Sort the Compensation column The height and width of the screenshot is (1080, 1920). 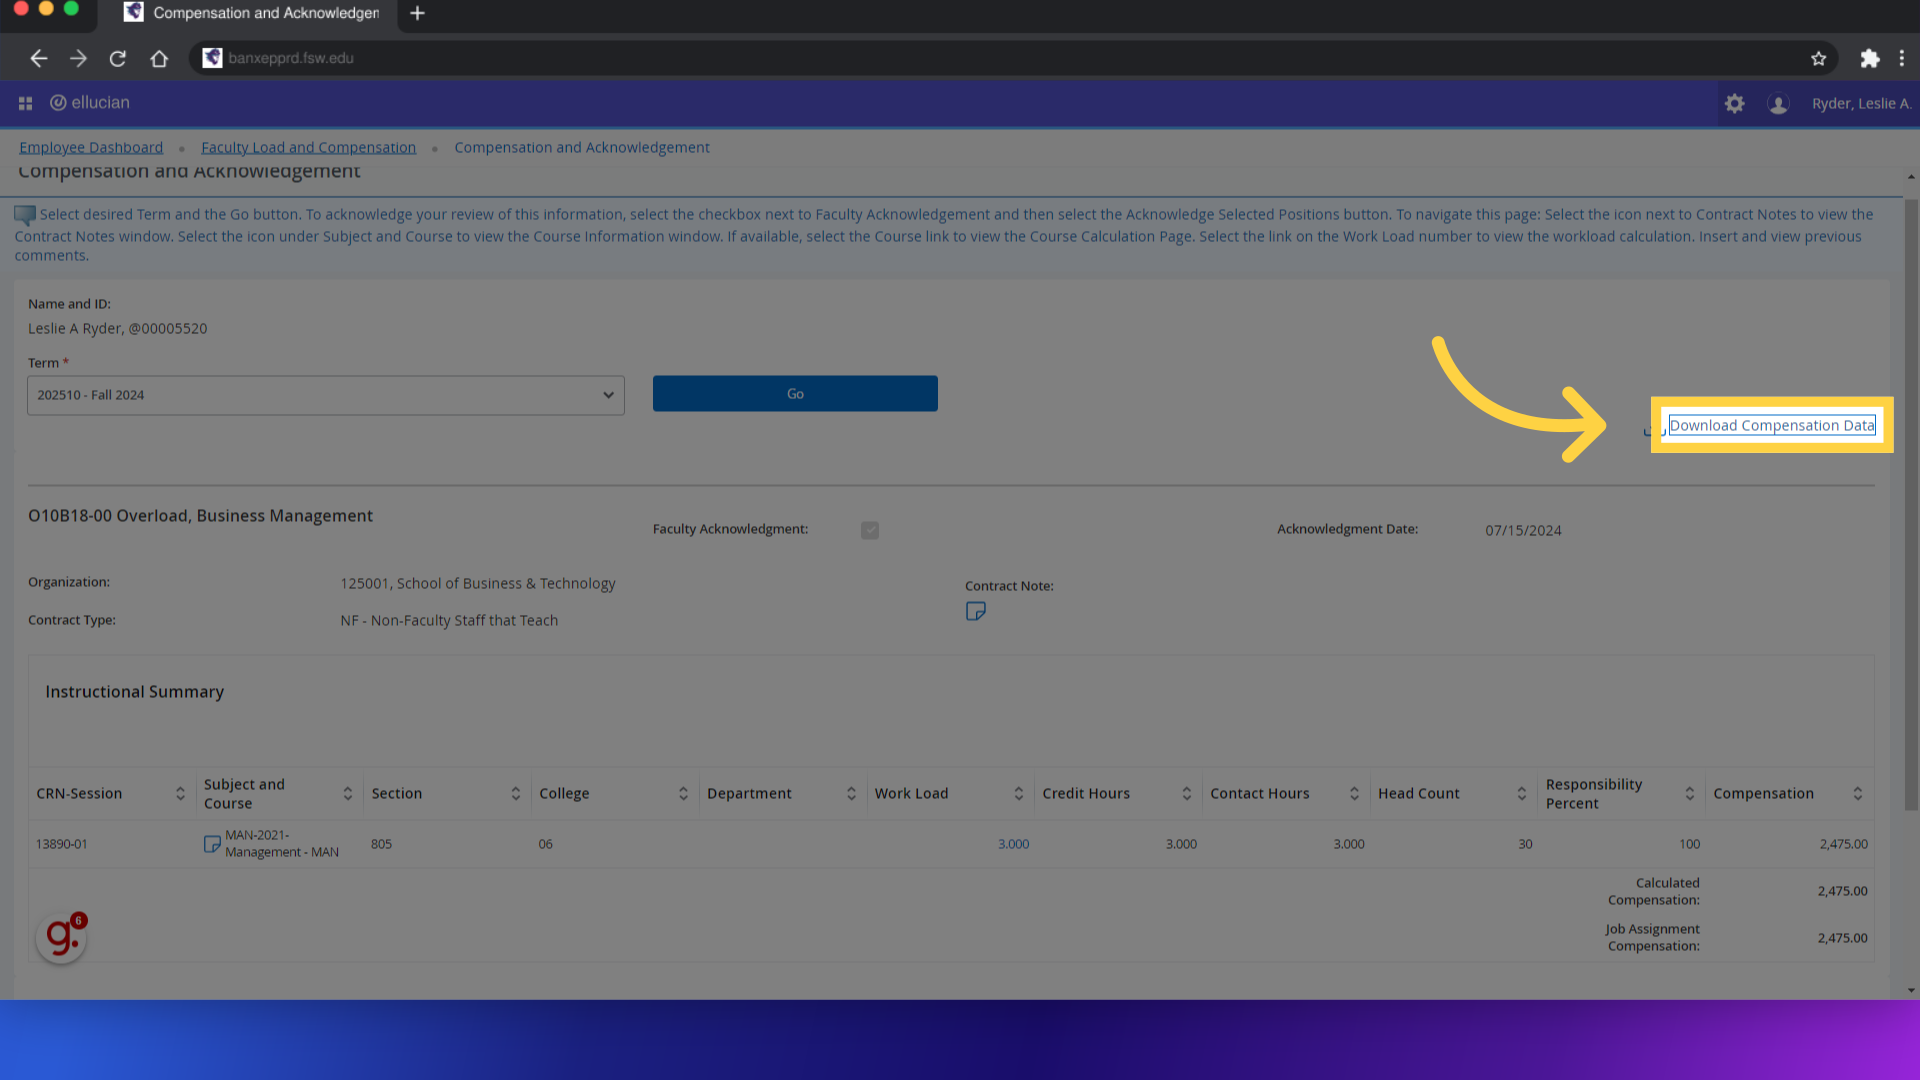pos(1857,793)
